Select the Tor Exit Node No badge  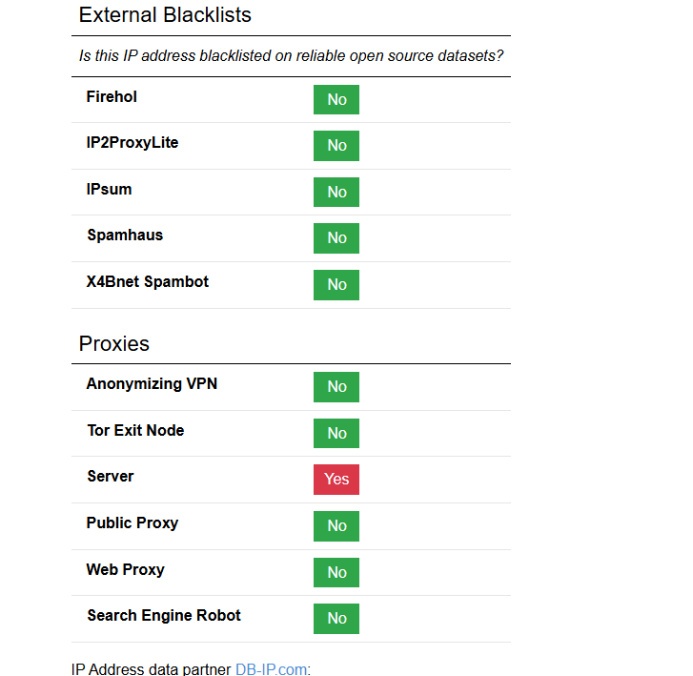click(336, 433)
